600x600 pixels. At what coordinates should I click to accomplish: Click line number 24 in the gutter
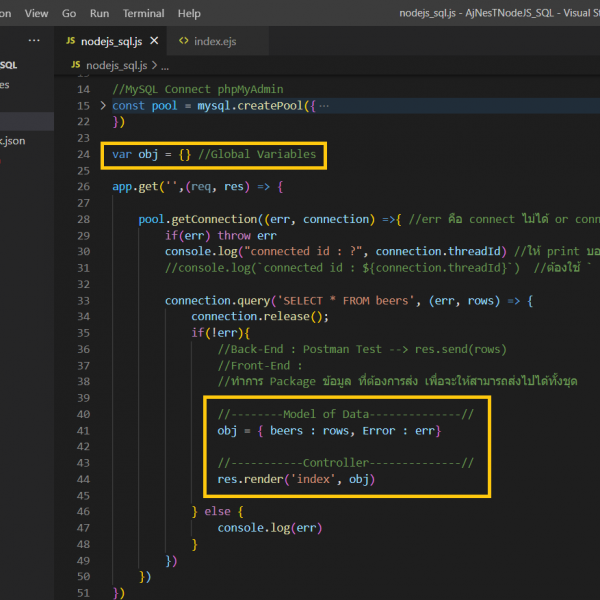click(82, 154)
